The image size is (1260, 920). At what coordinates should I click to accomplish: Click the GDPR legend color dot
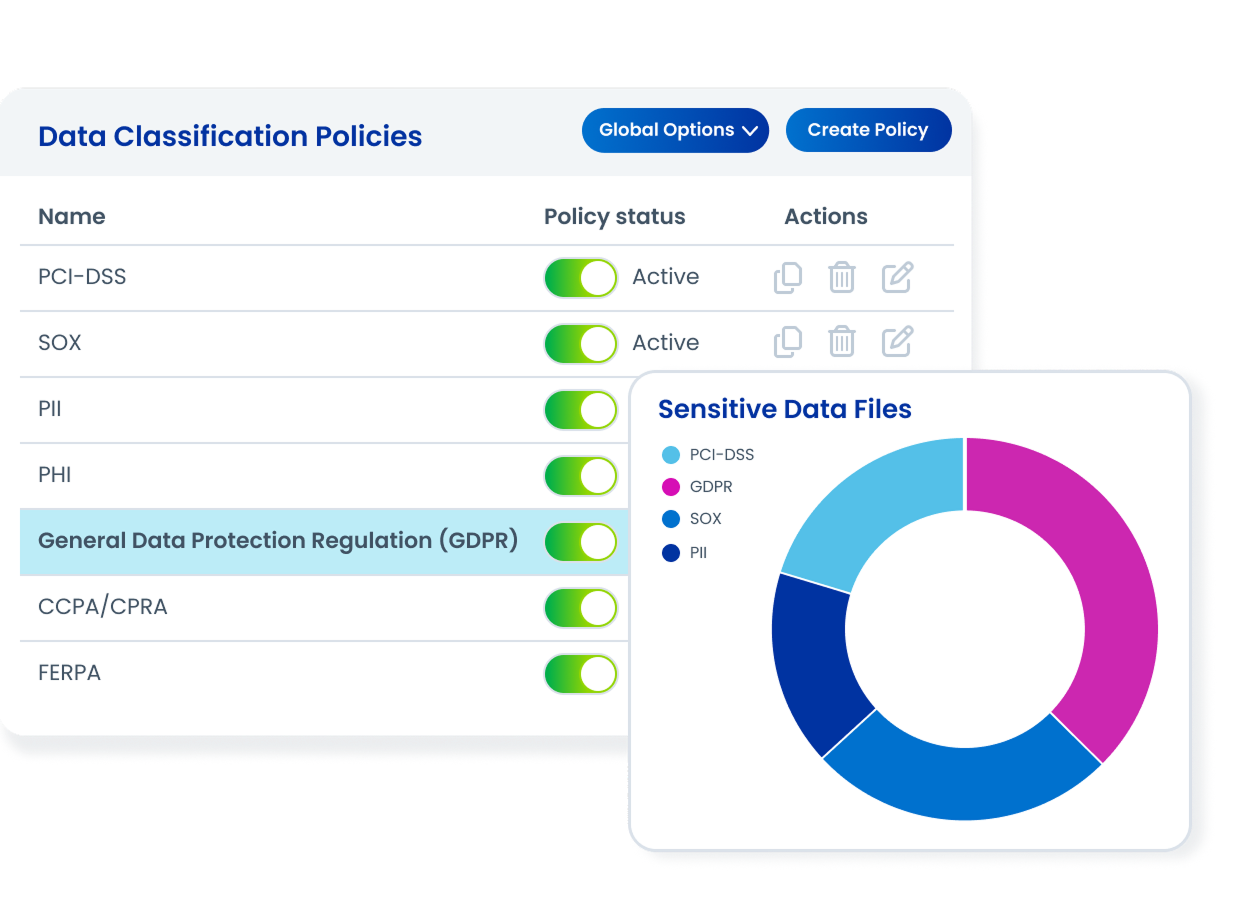pyautogui.click(x=671, y=487)
